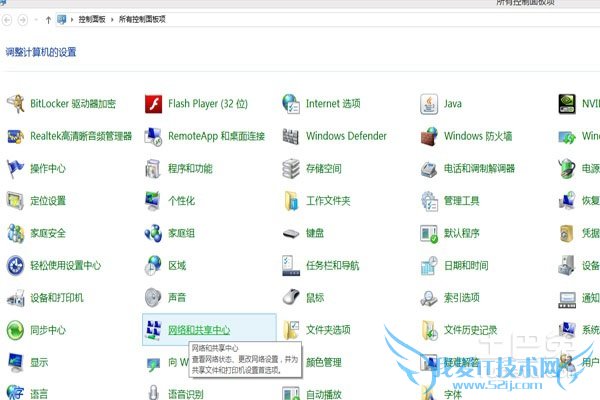Open the 设备和打印机 icon
Screen dimensions: 600x400
pyautogui.click(x=16, y=298)
